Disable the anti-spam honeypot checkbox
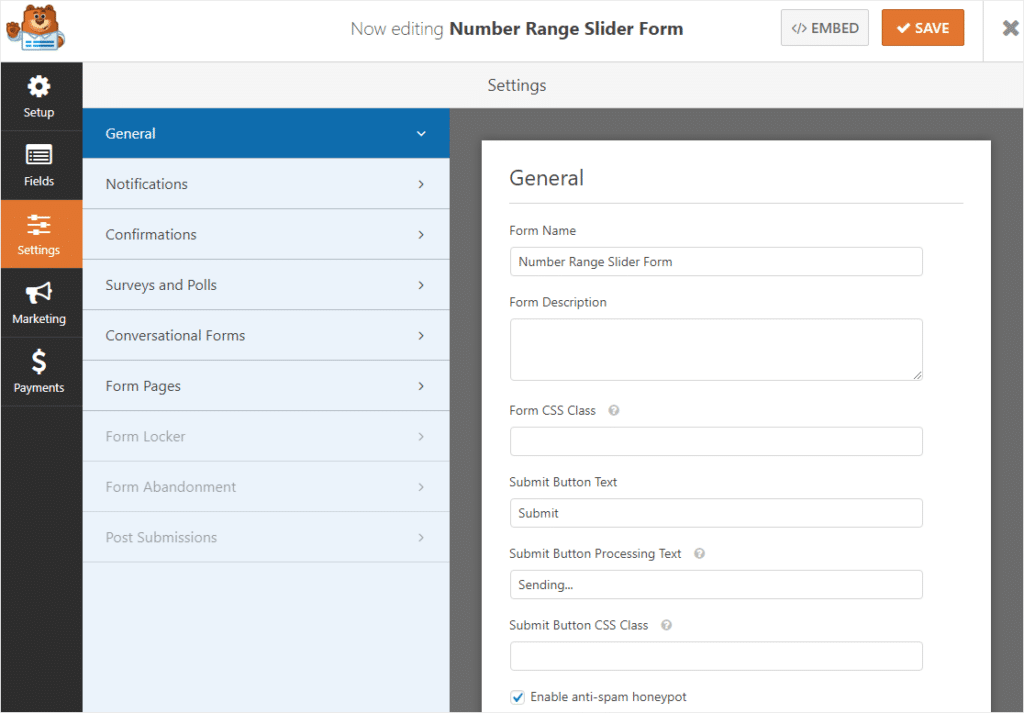 click(517, 696)
